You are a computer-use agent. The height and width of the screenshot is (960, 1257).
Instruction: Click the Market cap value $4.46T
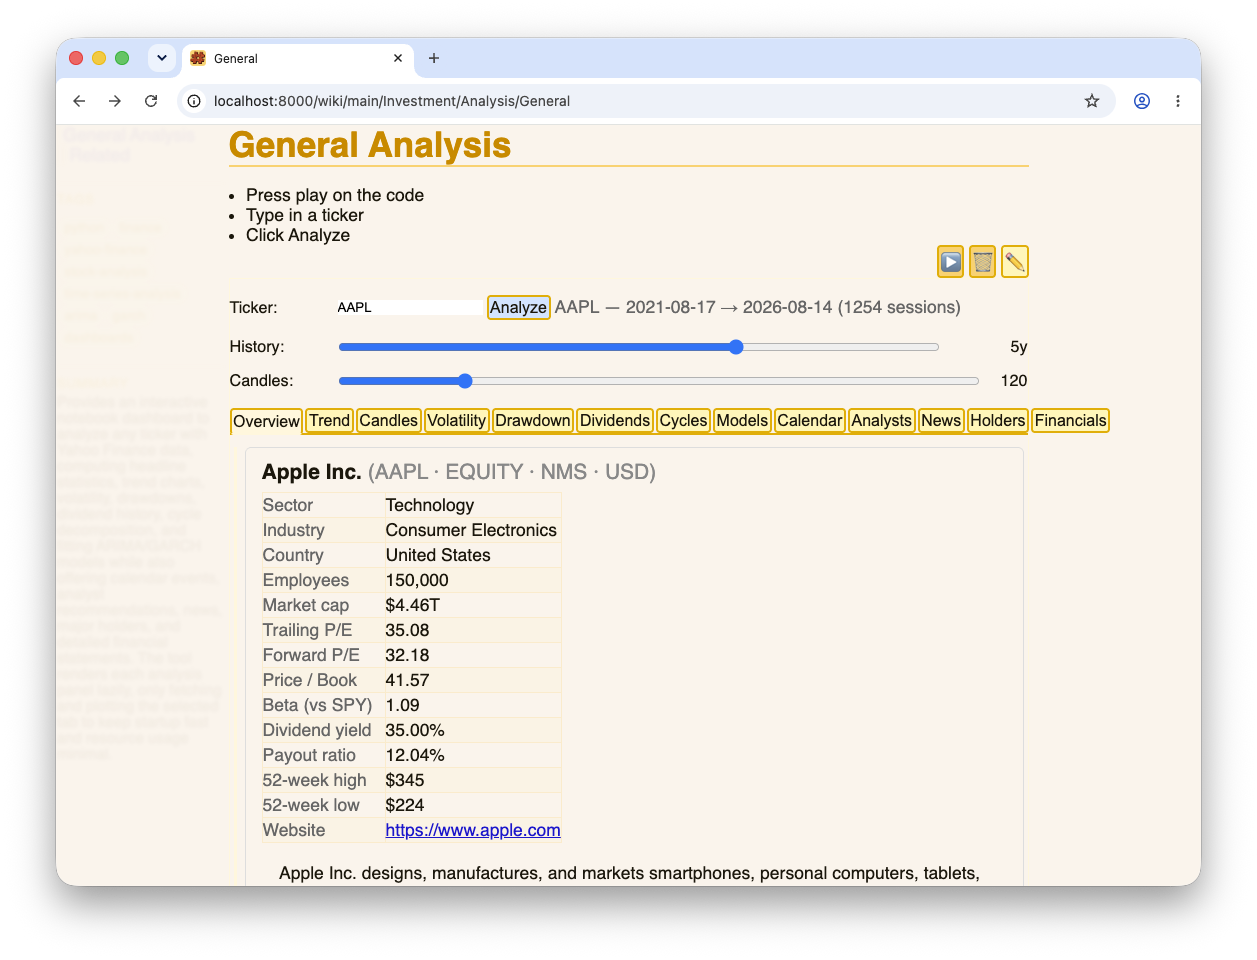tap(412, 605)
